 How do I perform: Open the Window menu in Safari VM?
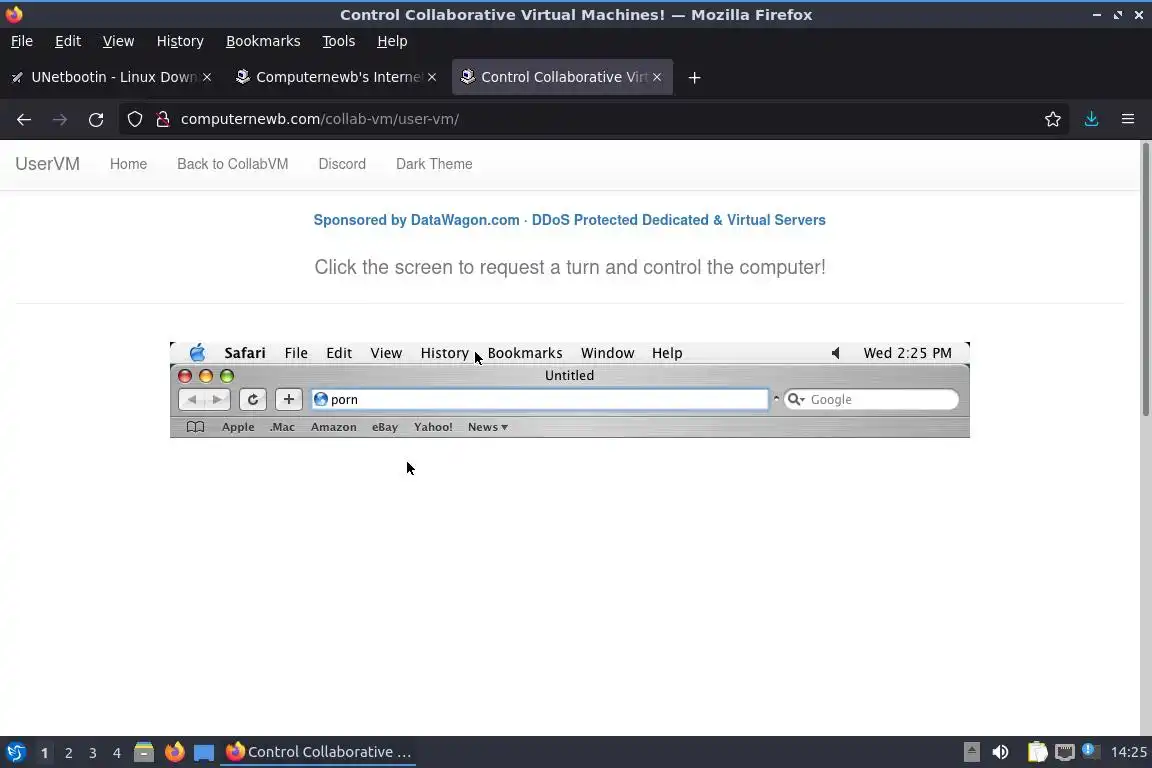[608, 353]
